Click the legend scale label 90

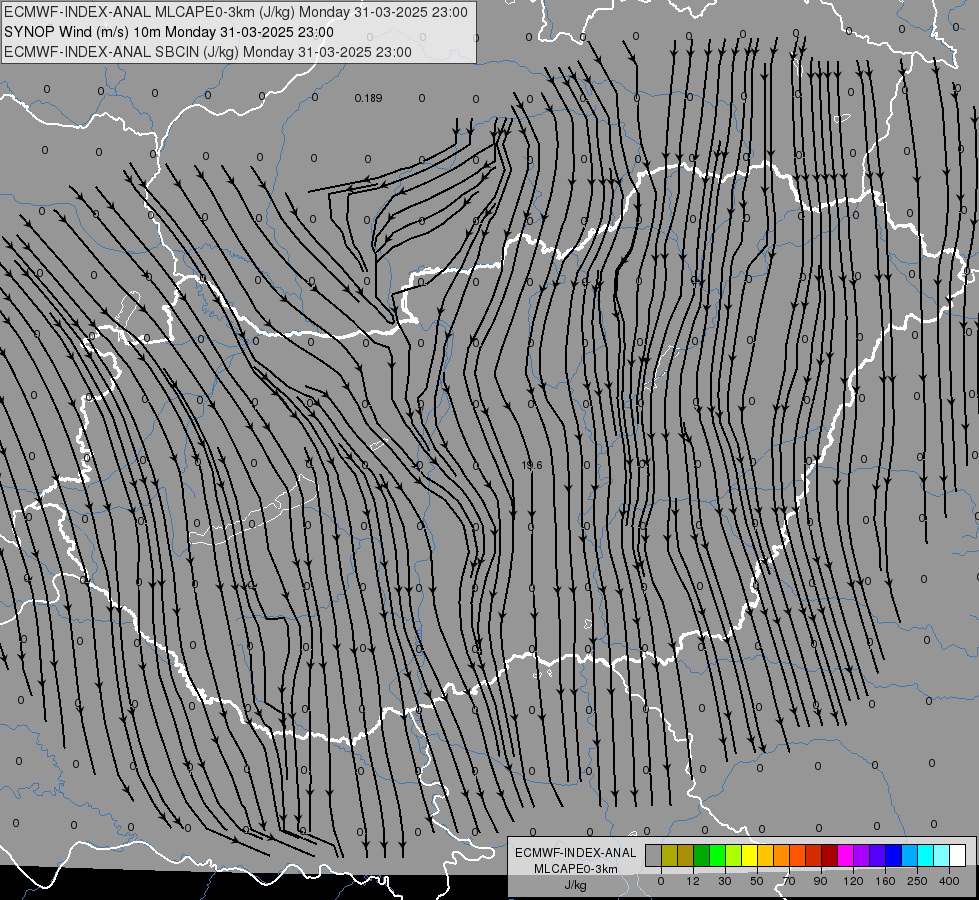click(820, 881)
